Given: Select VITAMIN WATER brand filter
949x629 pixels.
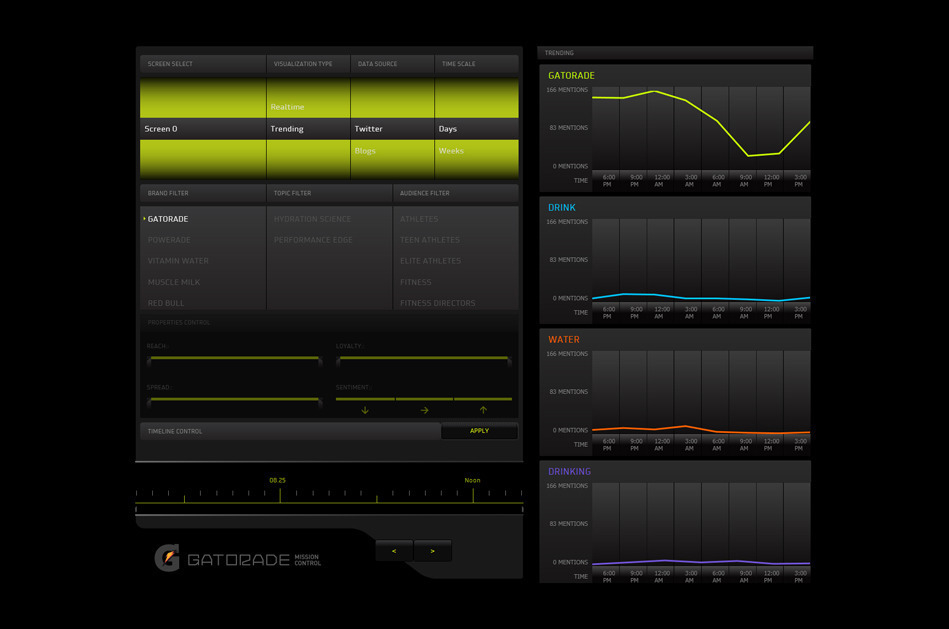Looking at the screenshot, I should pyautogui.click(x=178, y=261).
